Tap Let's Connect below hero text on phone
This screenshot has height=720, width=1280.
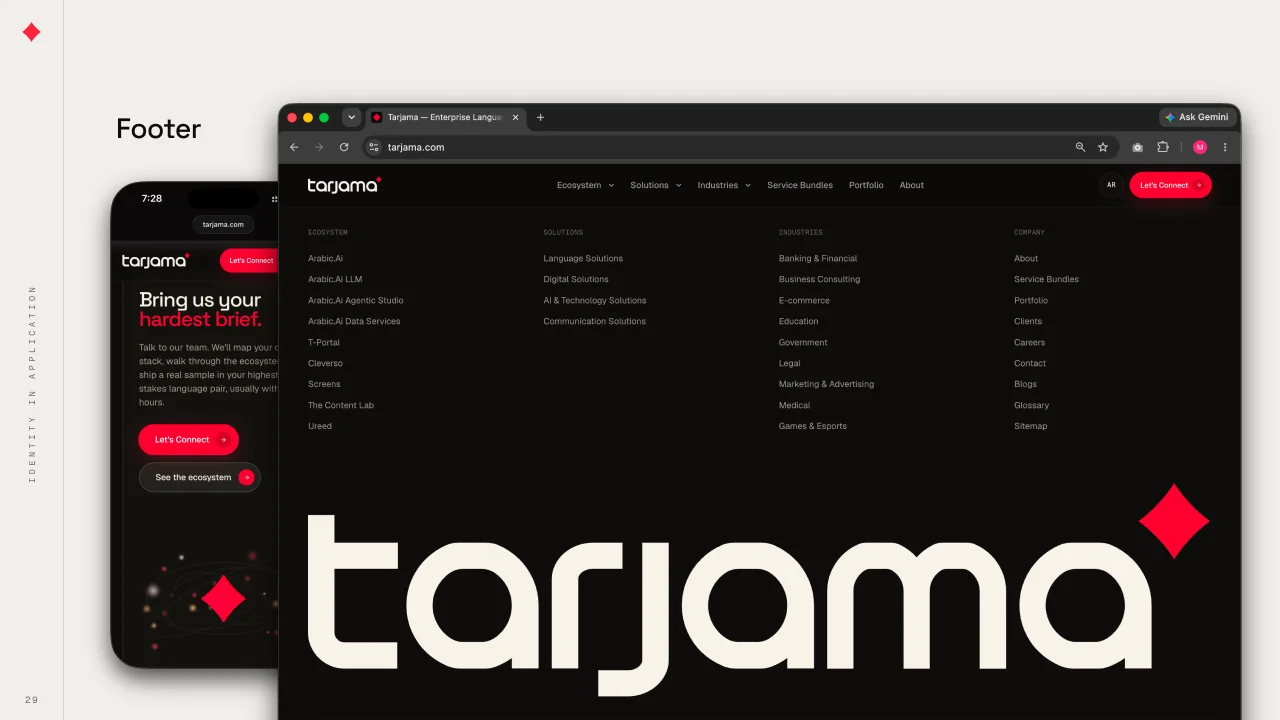(189, 440)
